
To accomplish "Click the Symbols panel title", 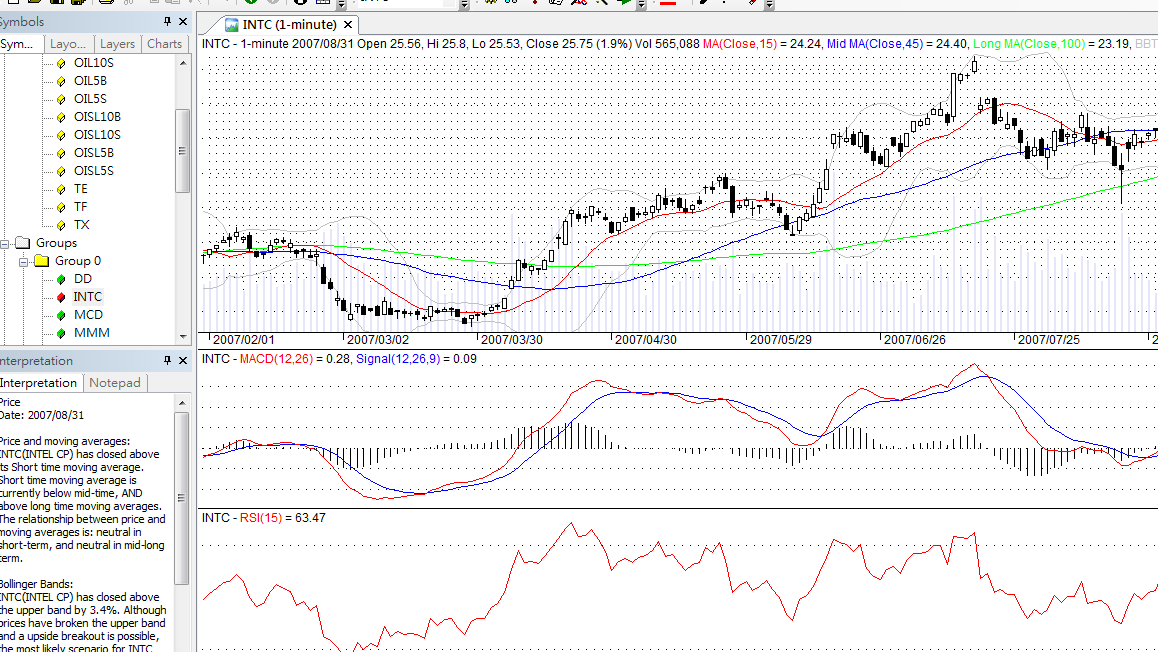I will (x=22, y=22).
